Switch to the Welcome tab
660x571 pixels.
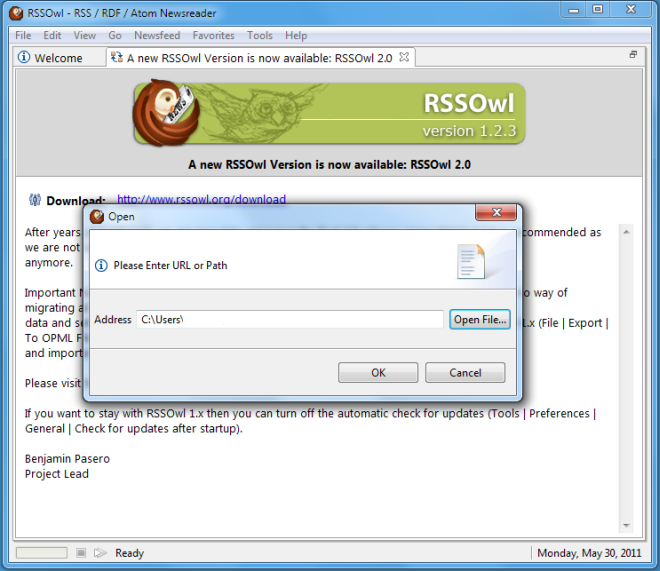(59, 58)
